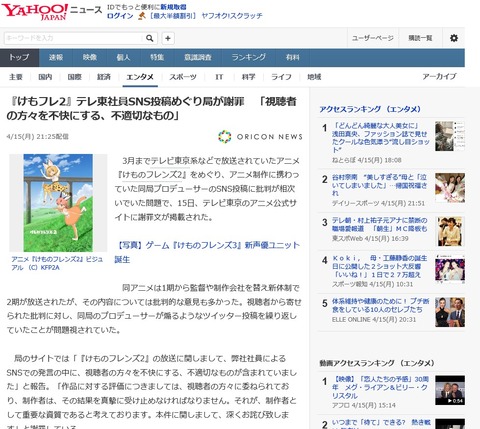Click the ログイン link
Image resolution: width=480 pixels, height=429 pixels.
(x=120, y=16)
